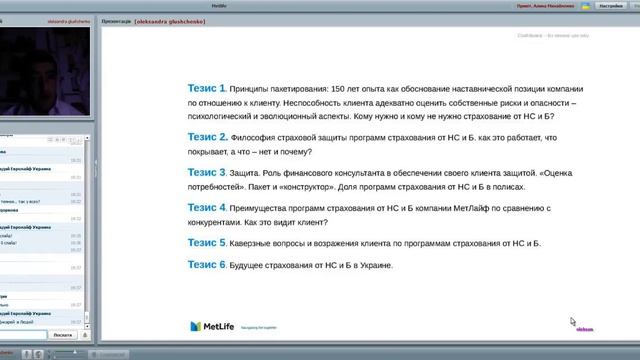Click the oleksandra glushchenko presenter name label
The height and width of the screenshot is (360, 640).
coord(170,21)
